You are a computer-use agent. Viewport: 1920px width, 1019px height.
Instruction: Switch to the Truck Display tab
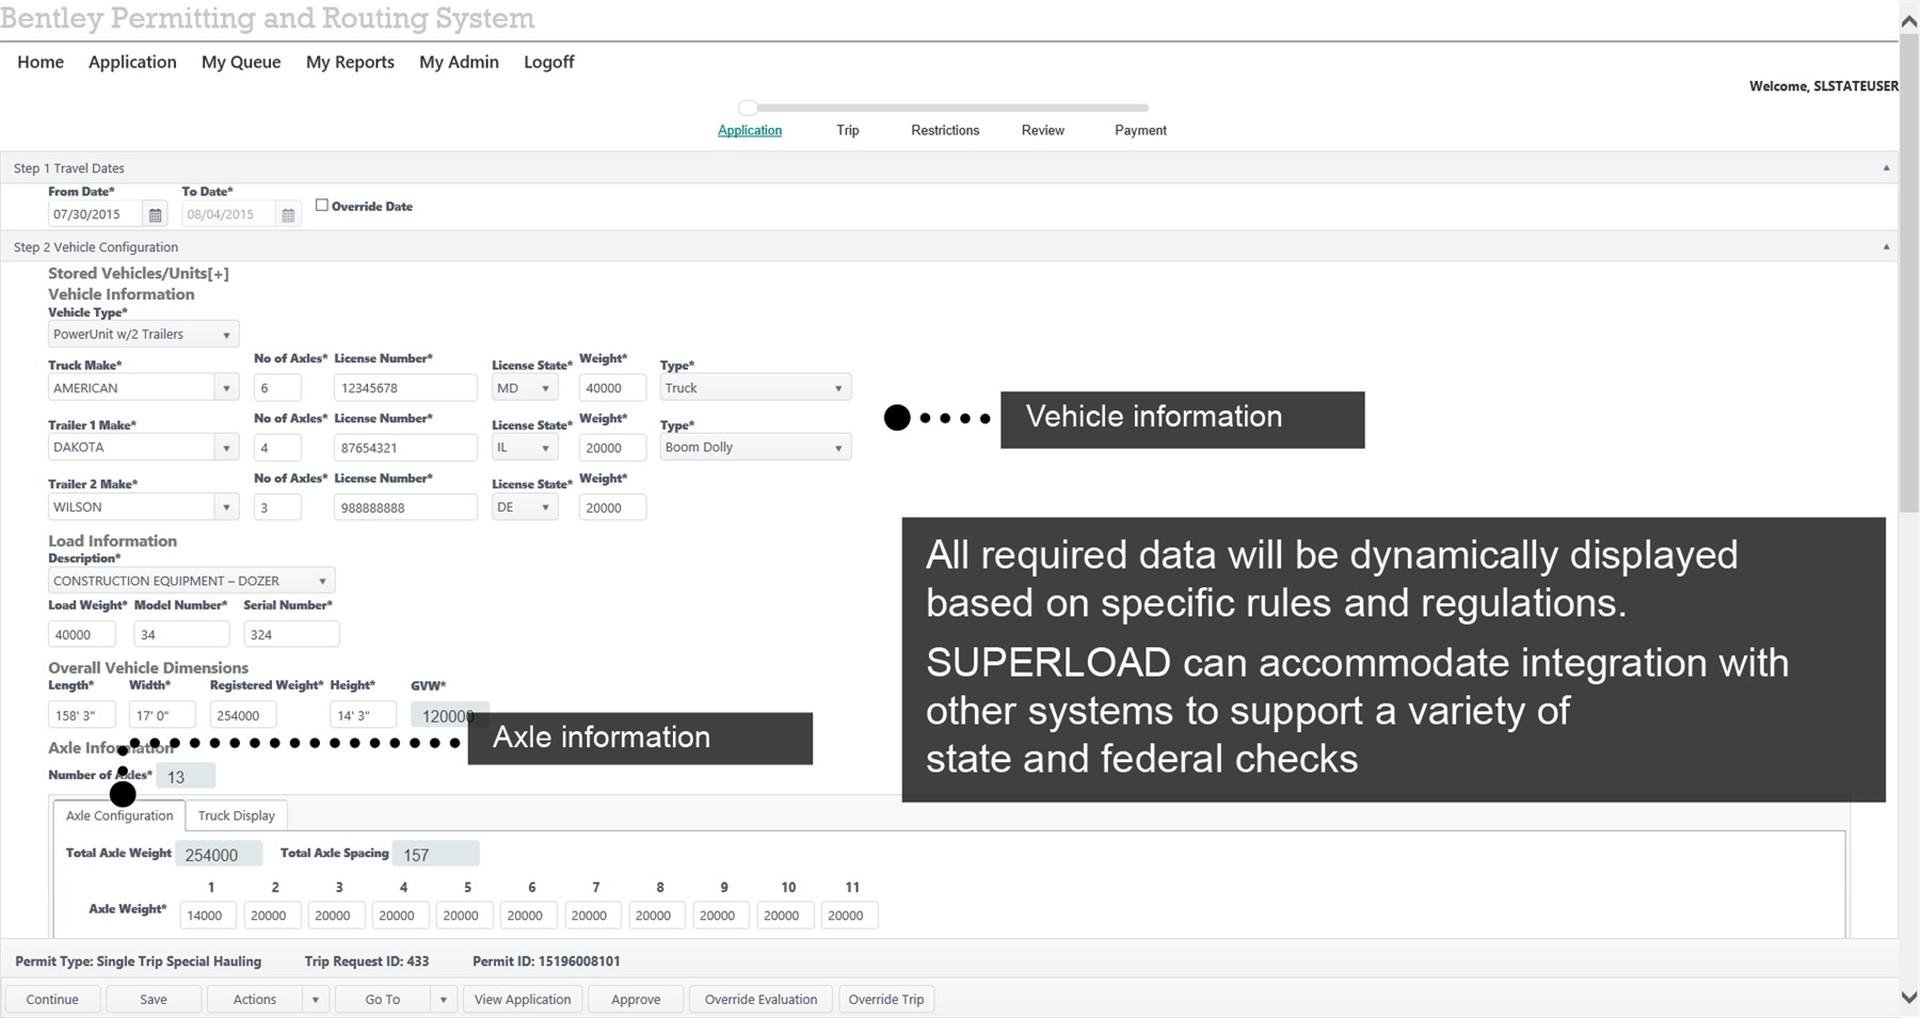click(236, 816)
